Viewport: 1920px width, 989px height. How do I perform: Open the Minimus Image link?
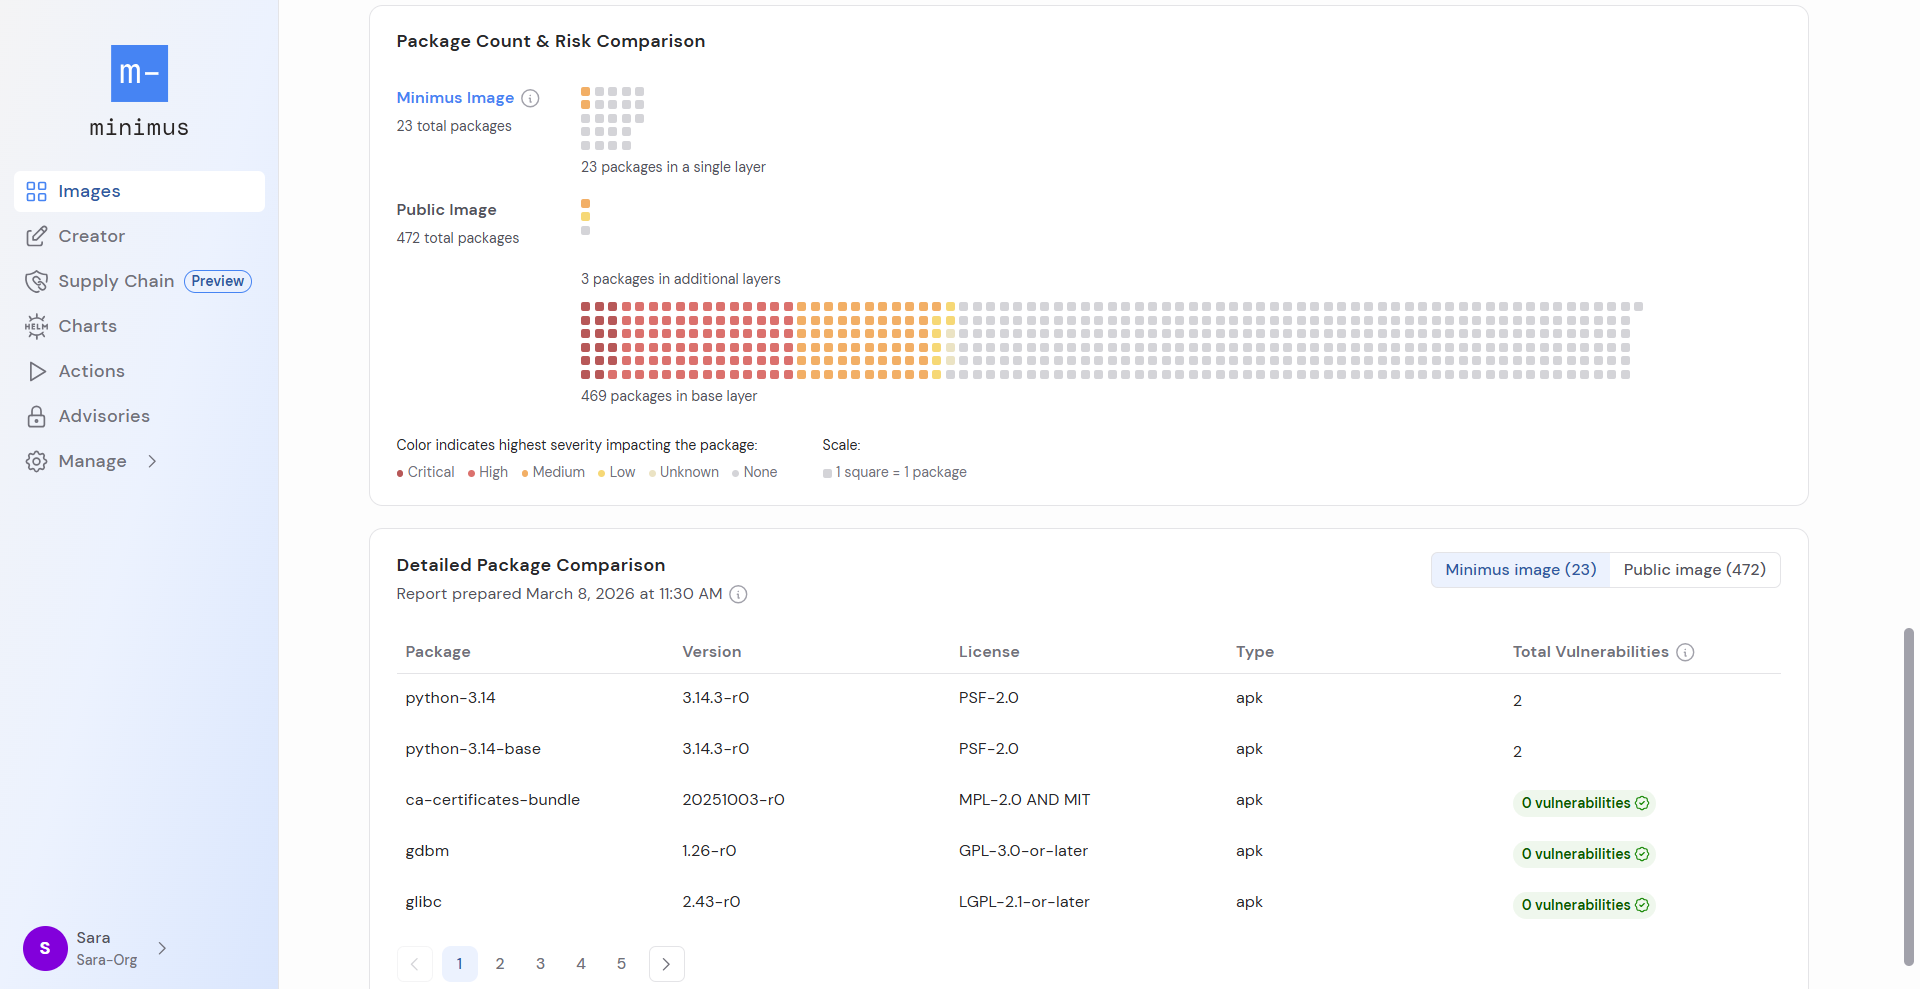pyautogui.click(x=455, y=98)
